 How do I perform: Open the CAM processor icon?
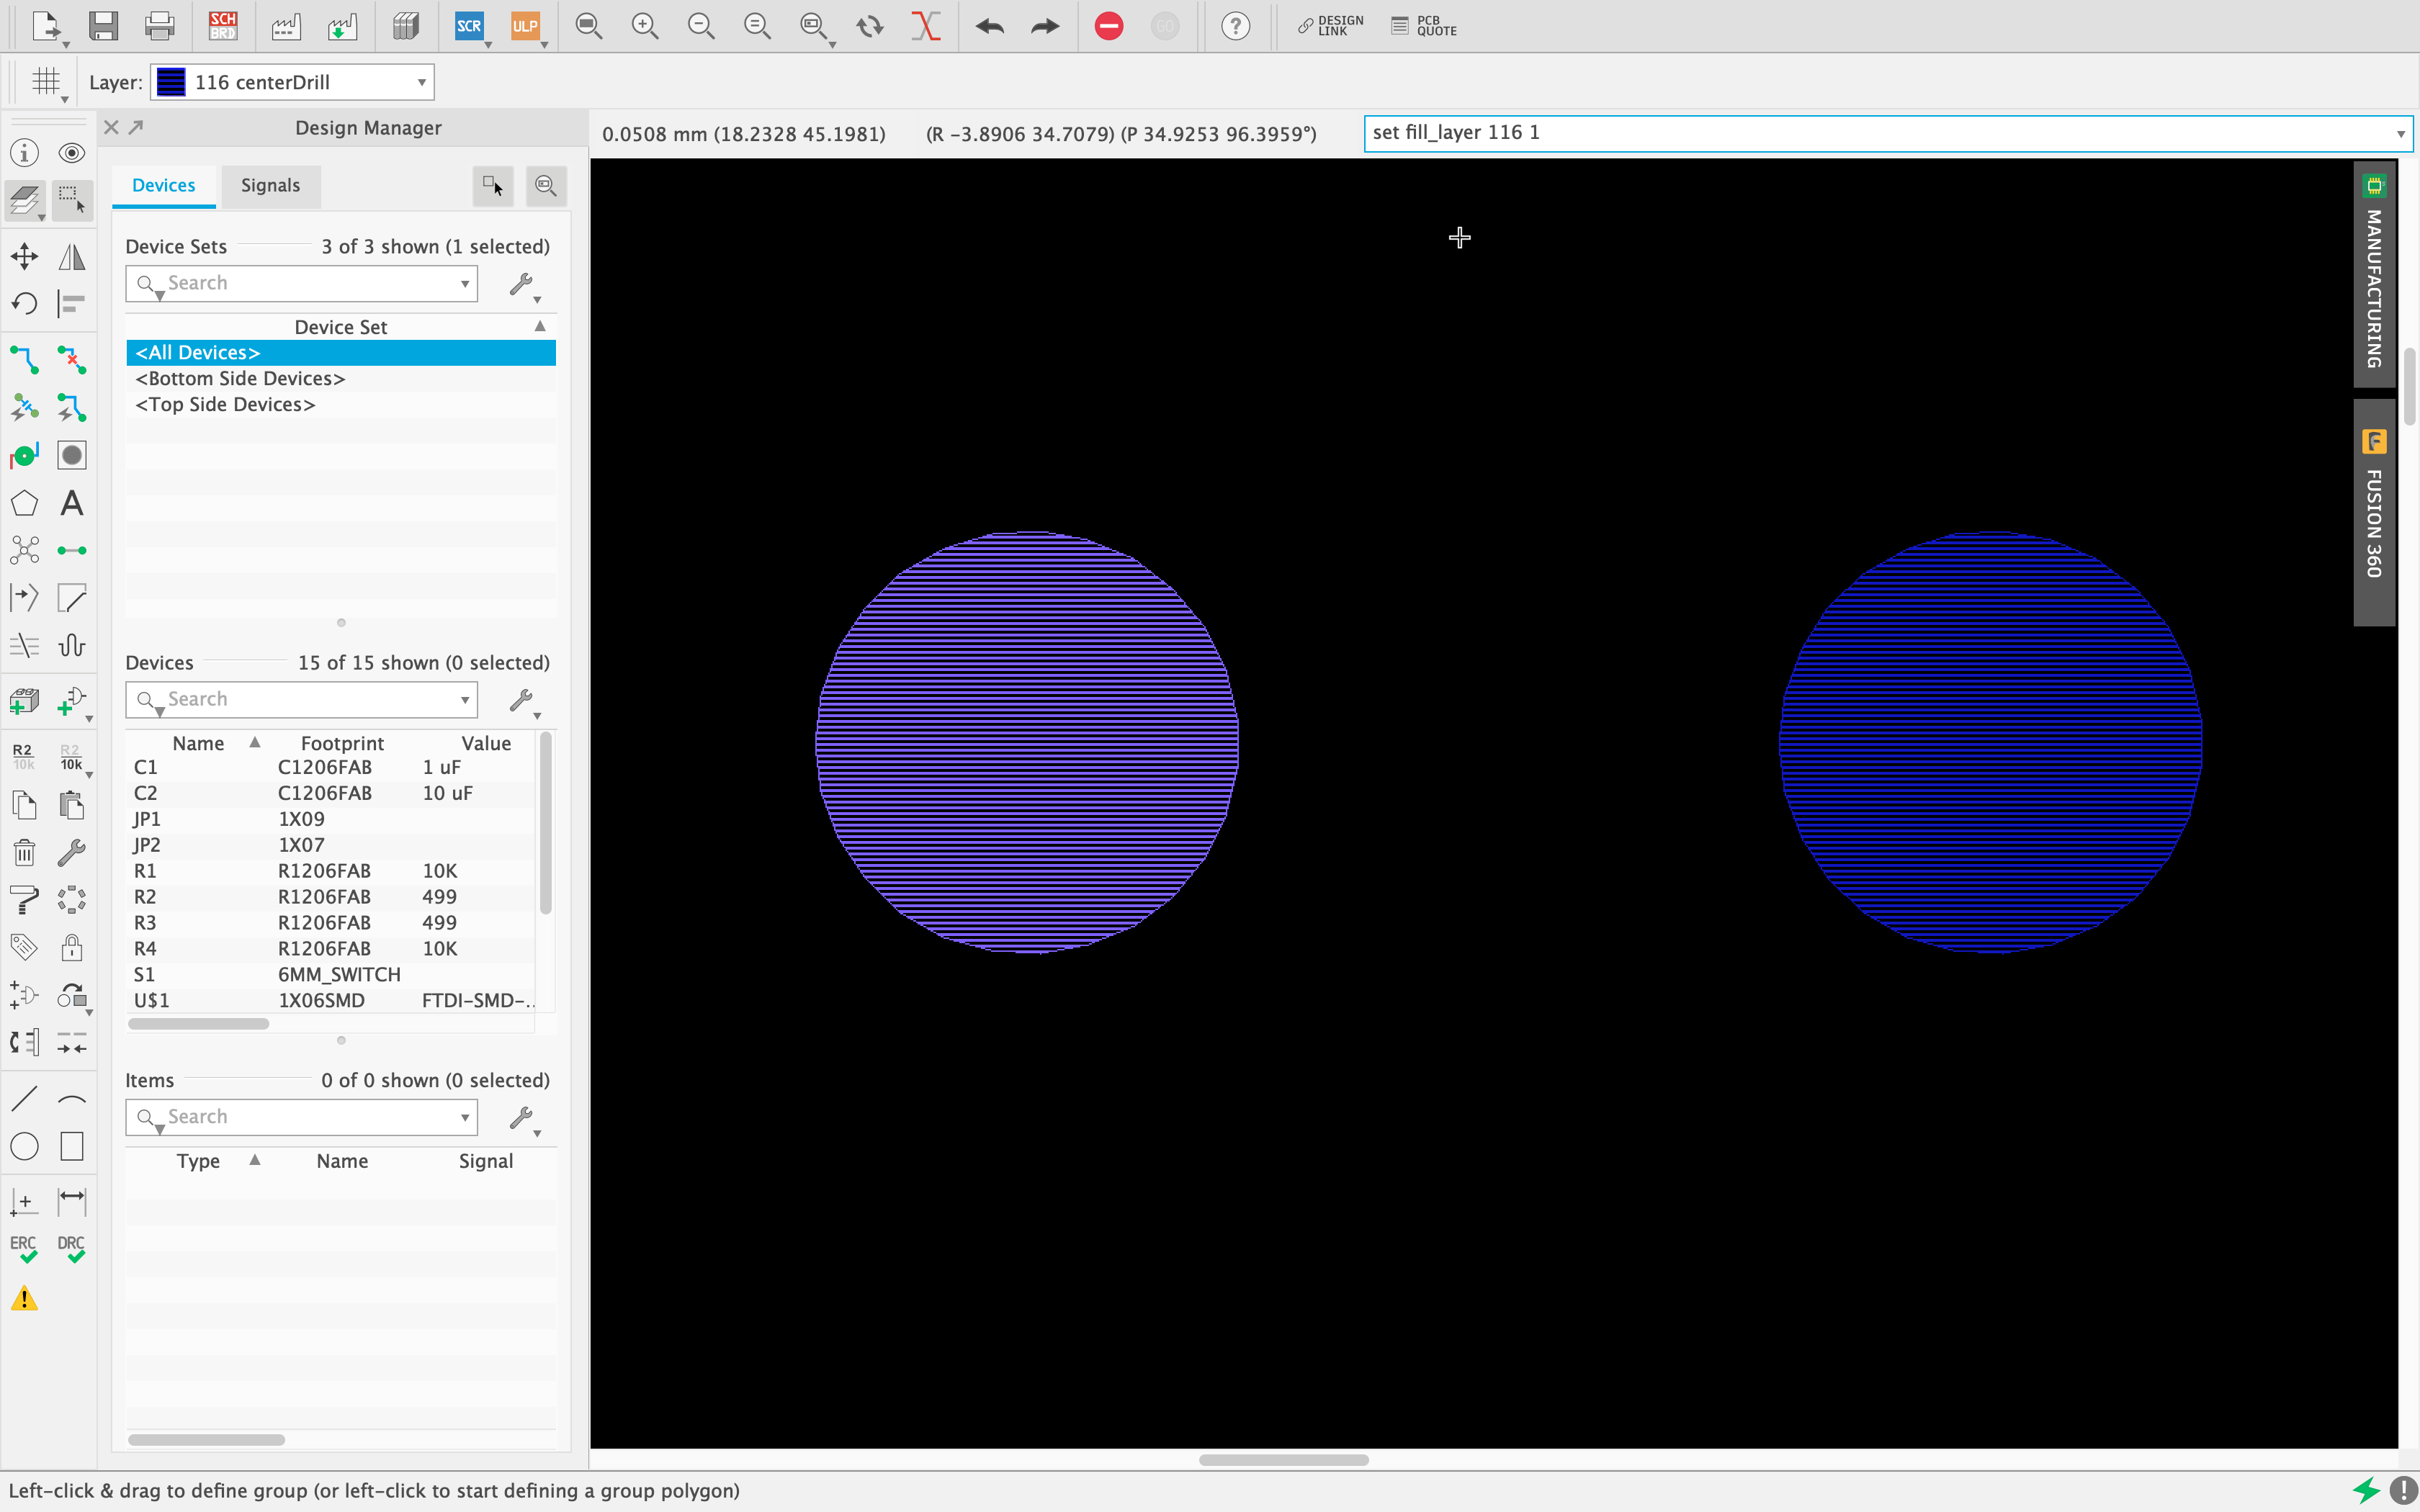[x=286, y=26]
